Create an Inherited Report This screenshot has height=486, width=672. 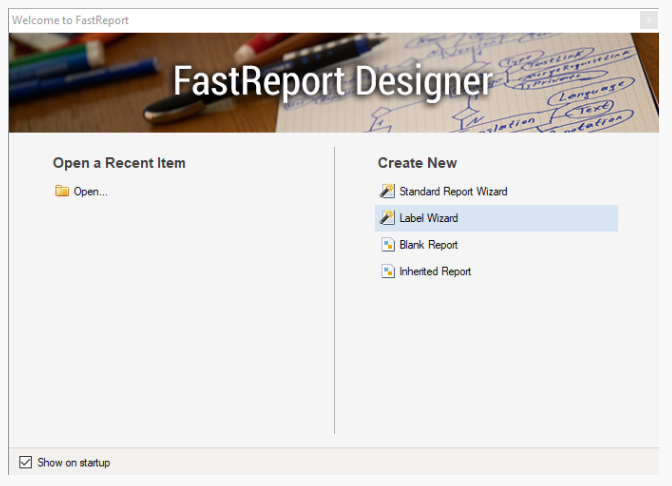435,271
